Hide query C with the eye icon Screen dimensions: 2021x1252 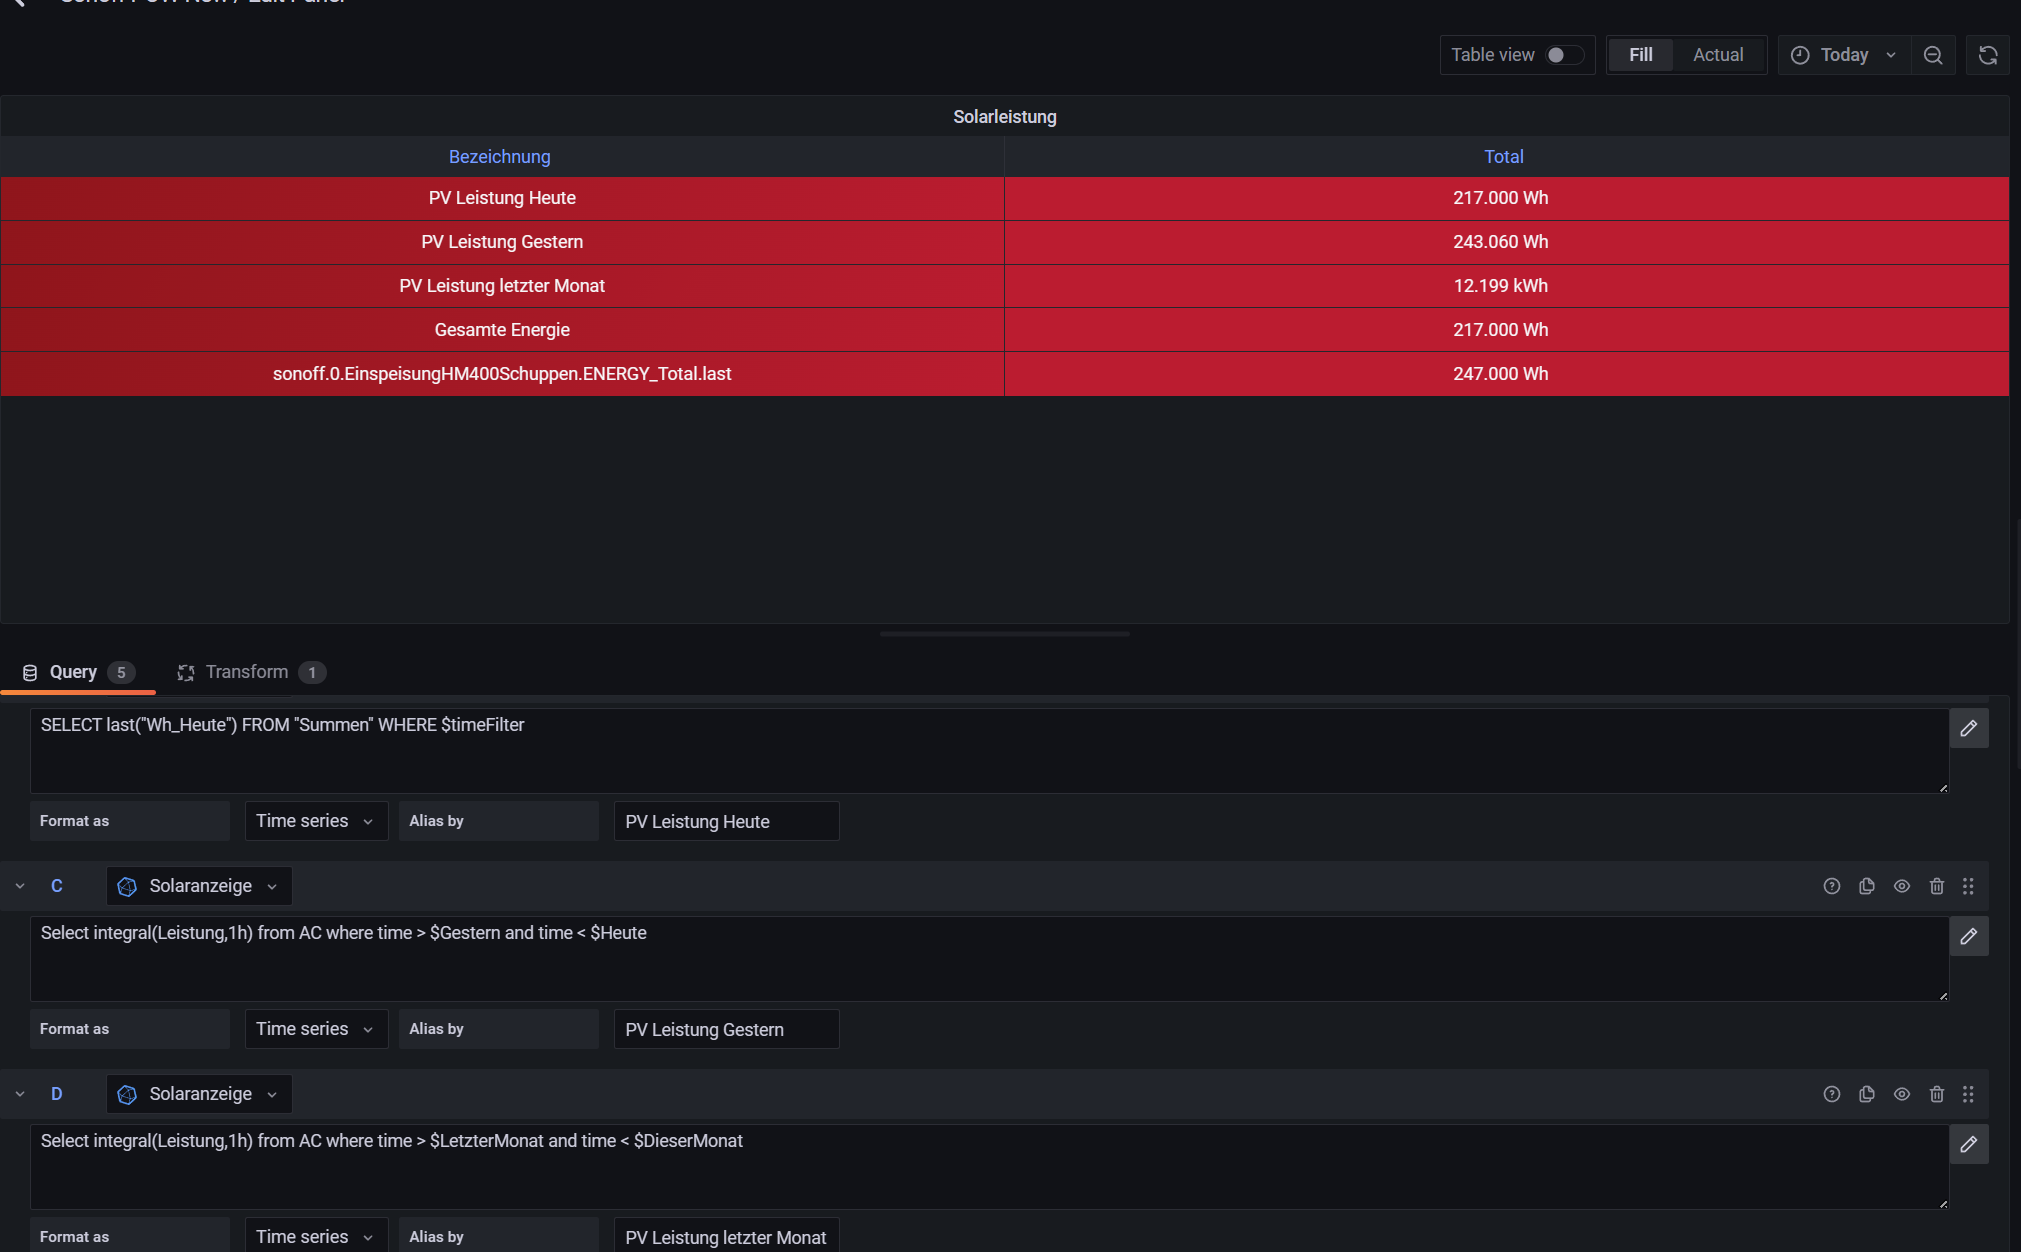[1901, 886]
